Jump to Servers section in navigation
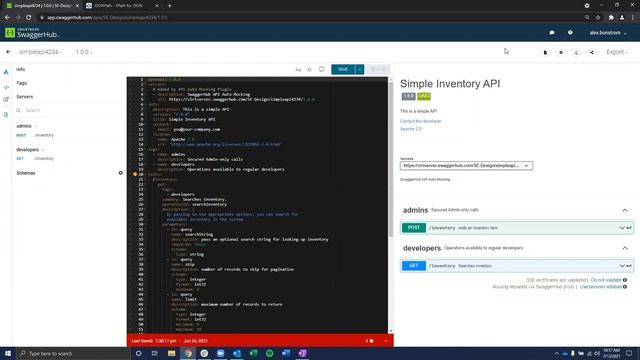 point(24,97)
